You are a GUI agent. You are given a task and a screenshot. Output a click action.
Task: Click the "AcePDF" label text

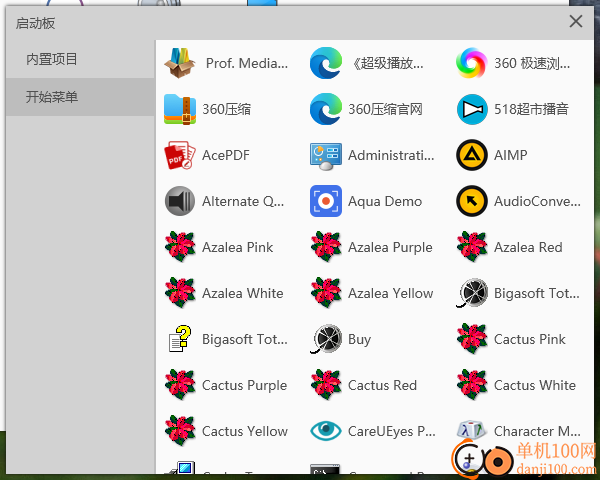[x=226, y=155]
